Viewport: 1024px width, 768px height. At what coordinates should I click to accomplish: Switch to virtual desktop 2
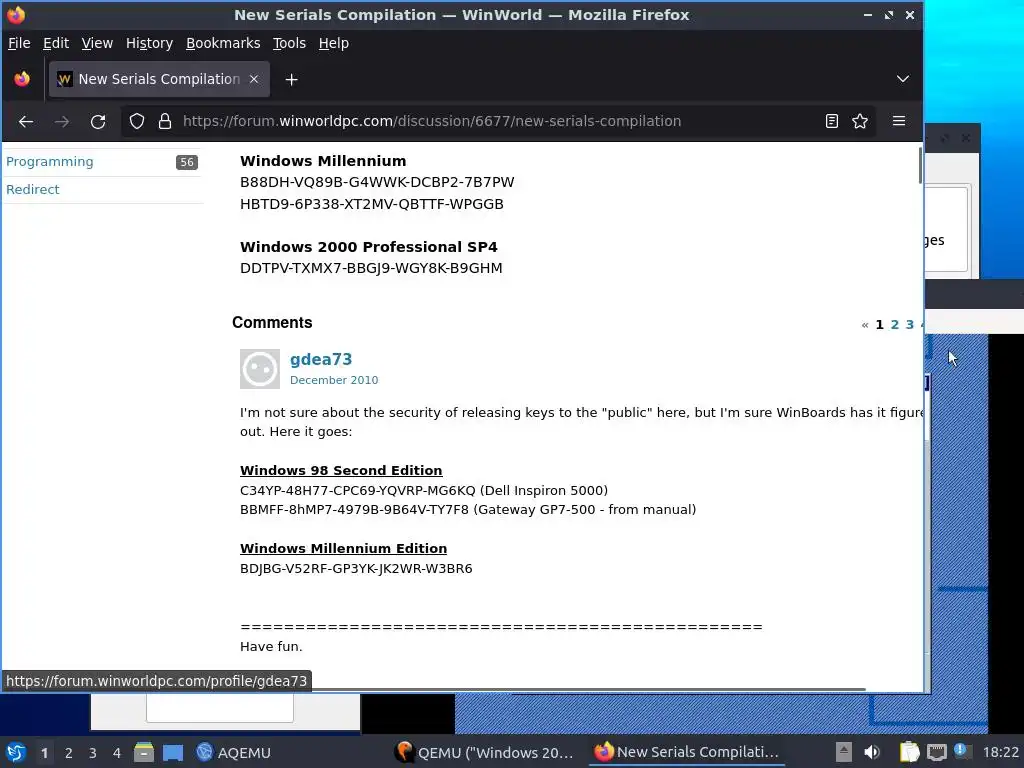pyautogui.click(x=69, y=753)
